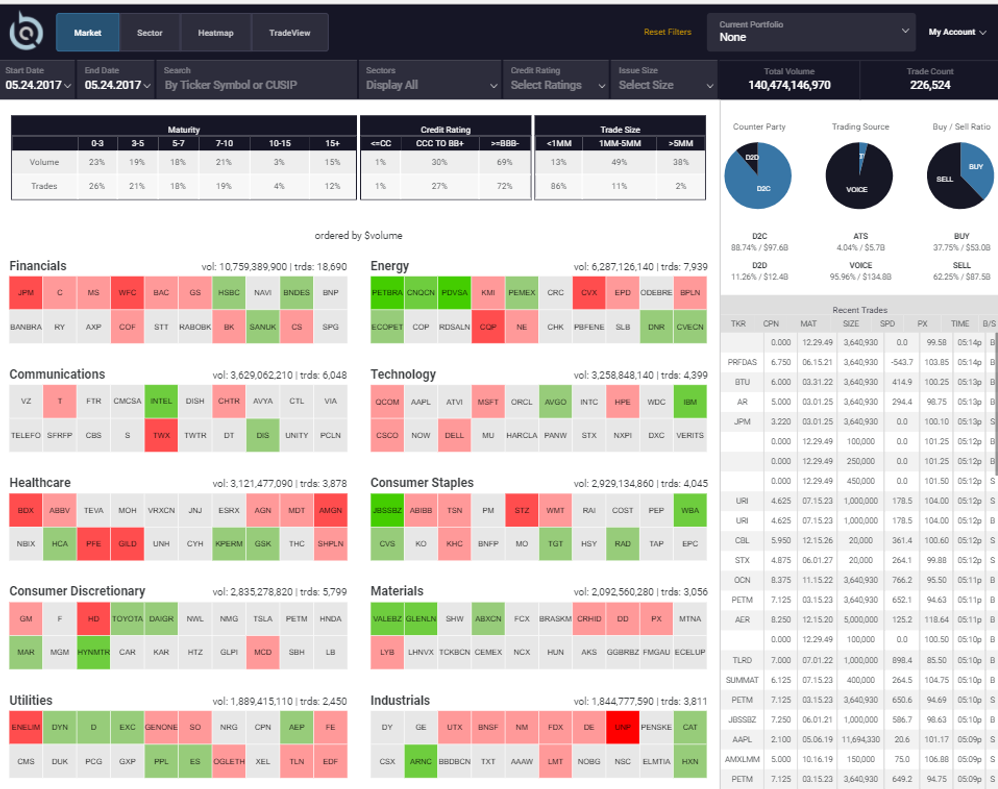Open the My Account menu
This screenshot has height=789, width=998.
(957, 32)
